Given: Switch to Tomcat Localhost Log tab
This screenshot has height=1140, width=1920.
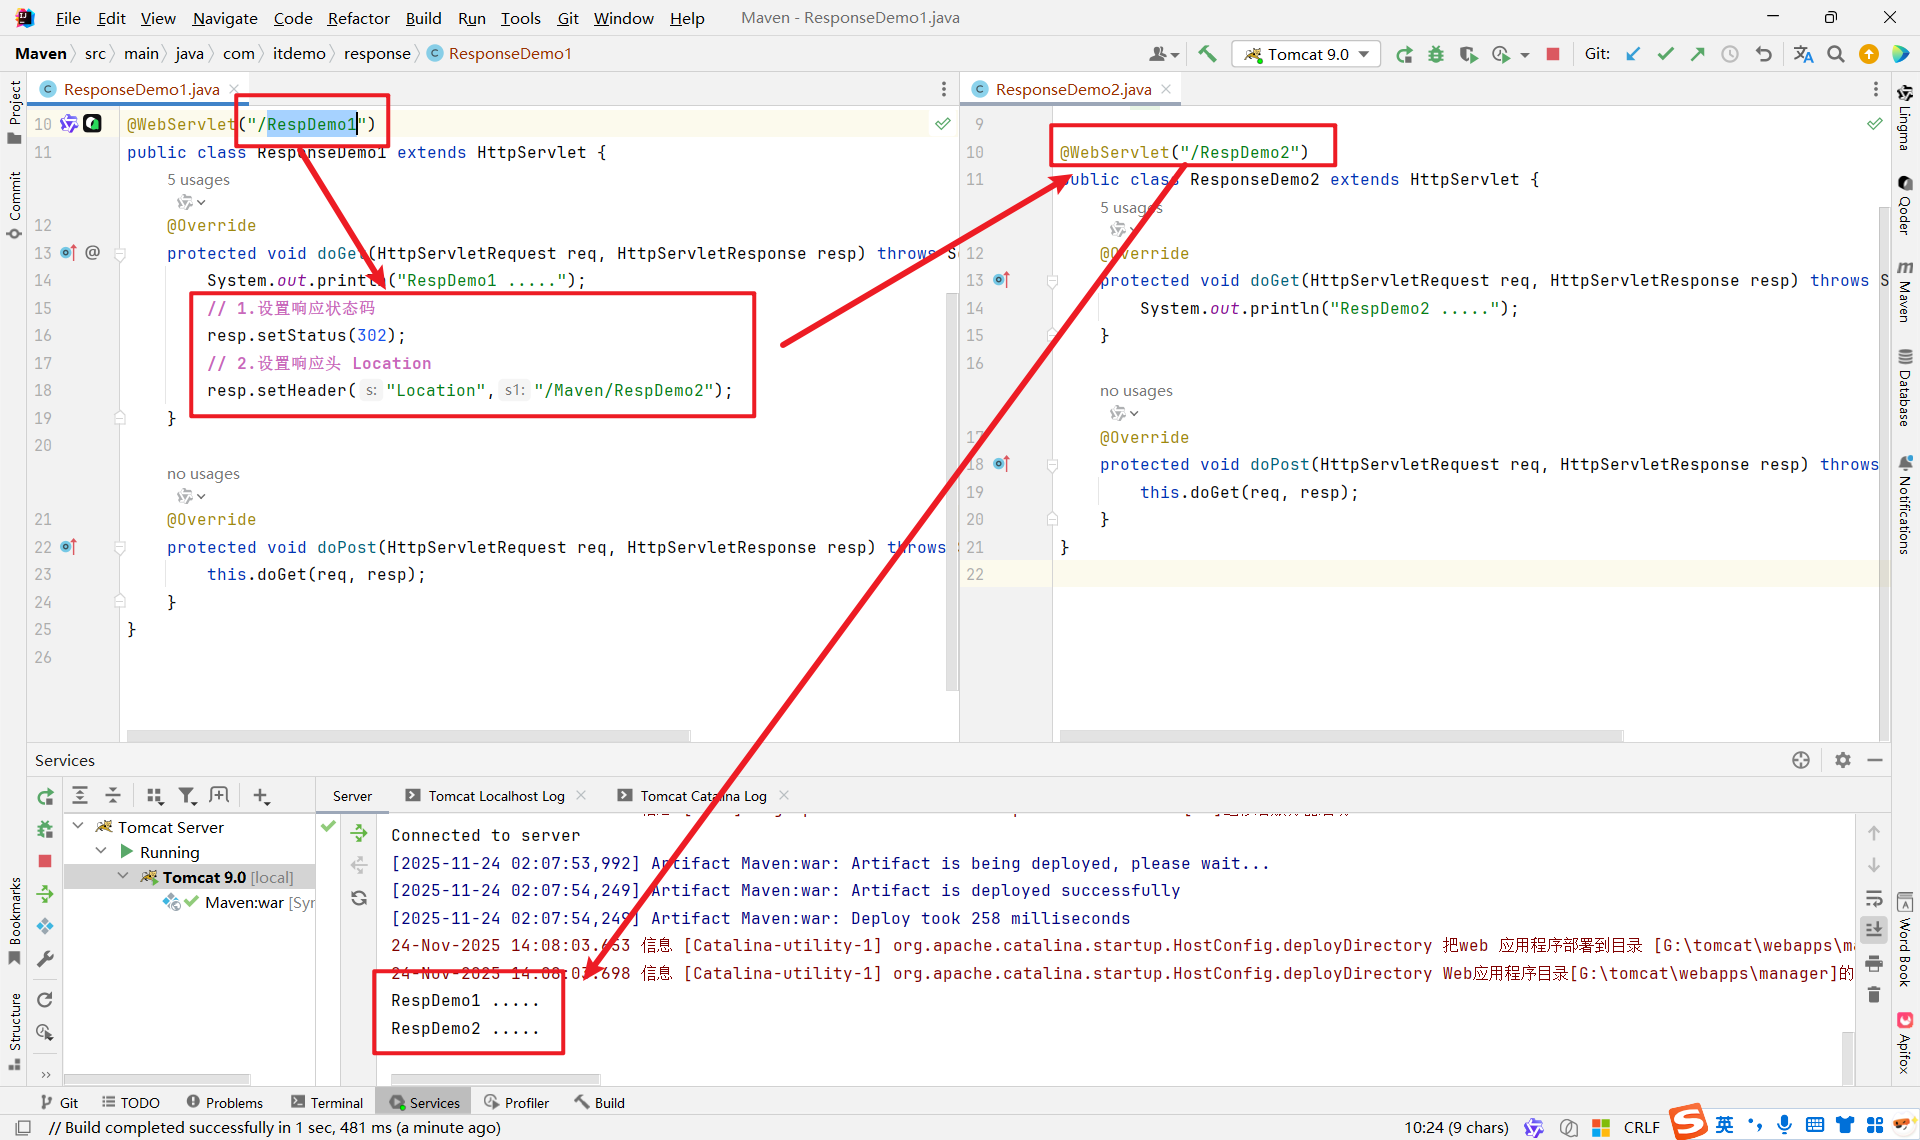Looking at the screenshot, I should [496, 796].
